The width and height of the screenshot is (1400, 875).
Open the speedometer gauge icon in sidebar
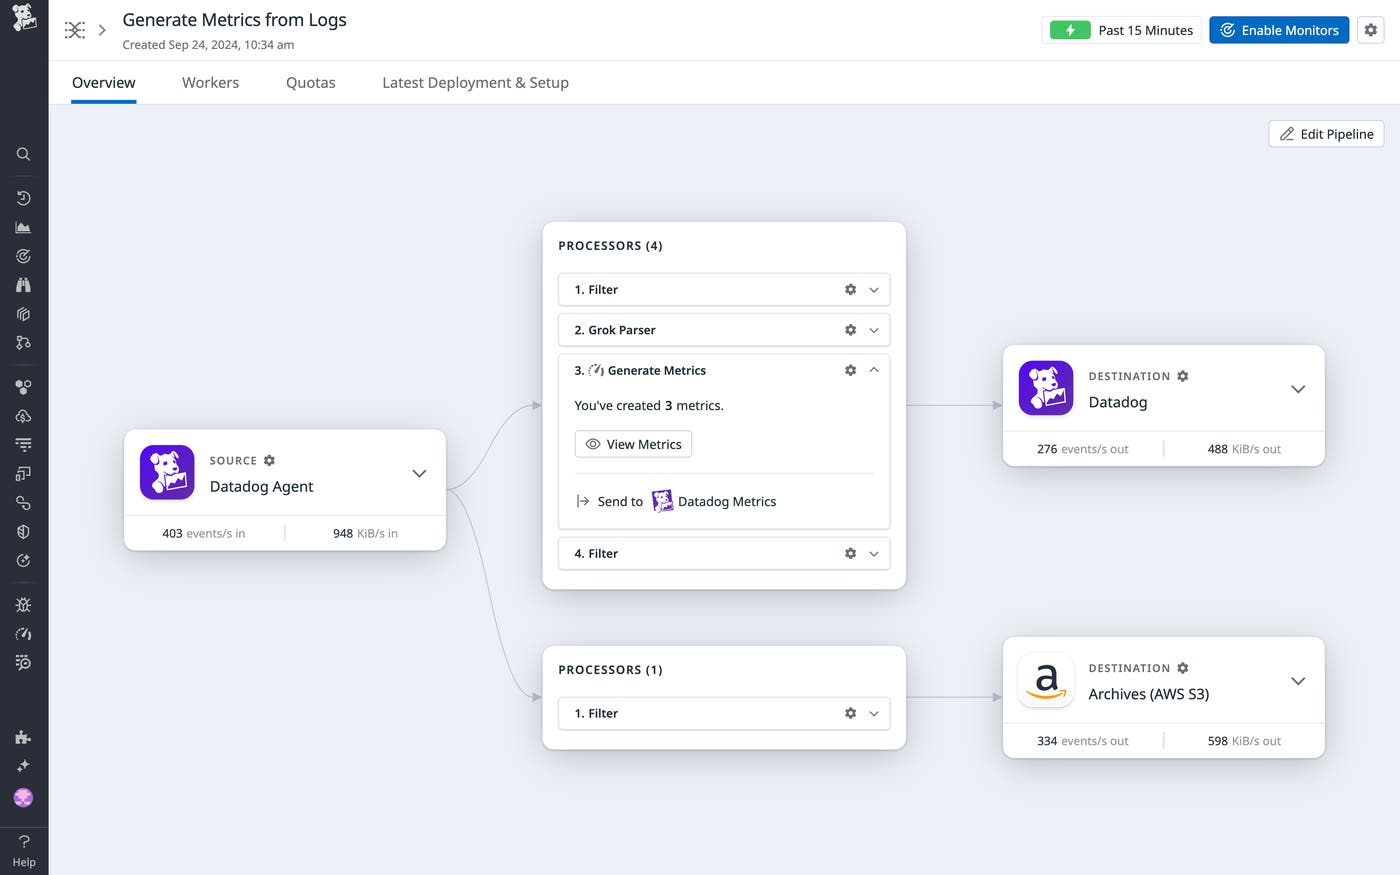coord(23,634)
